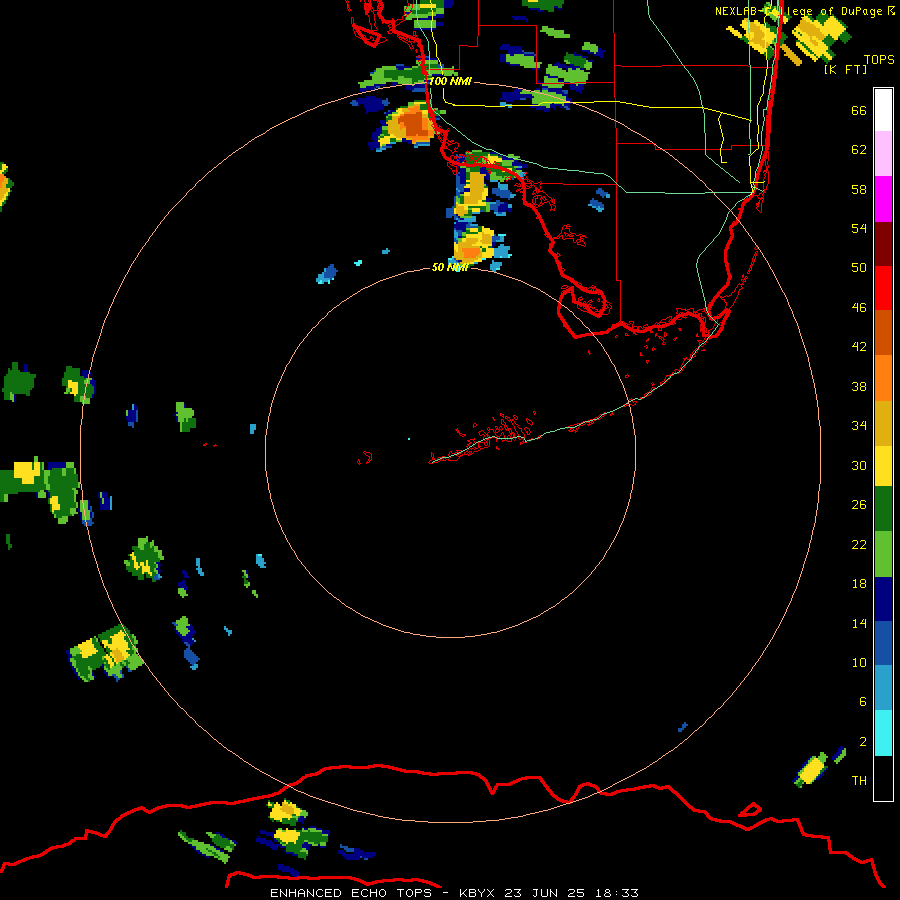Click the '50 NMI' range ring label

click(449, 267)
